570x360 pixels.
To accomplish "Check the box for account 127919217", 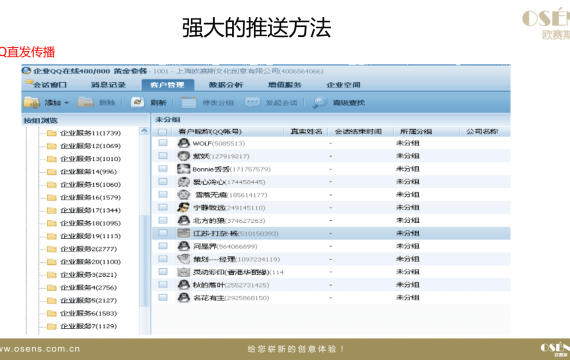I will coord(163,156).
